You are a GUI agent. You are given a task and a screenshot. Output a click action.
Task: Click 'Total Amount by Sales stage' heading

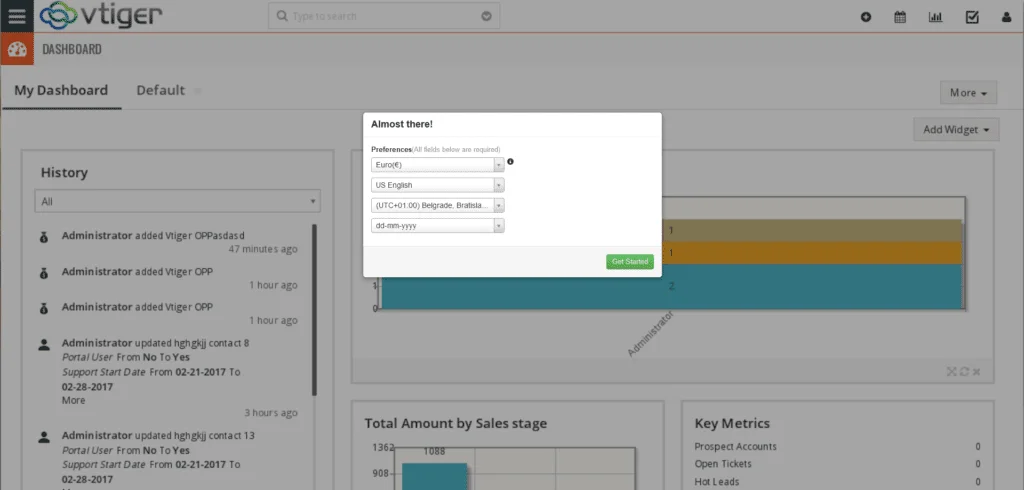pos(456,423)
